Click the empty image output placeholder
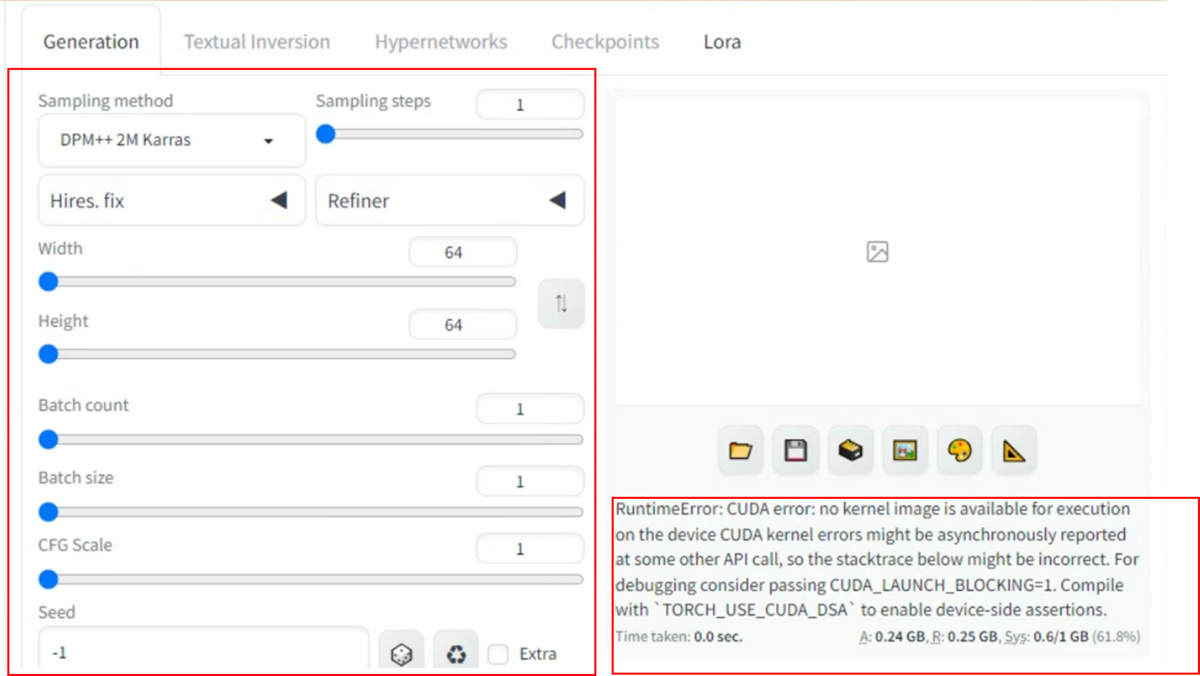The height and width of the screenshot is (676, 1200). (x=878, y=252)
